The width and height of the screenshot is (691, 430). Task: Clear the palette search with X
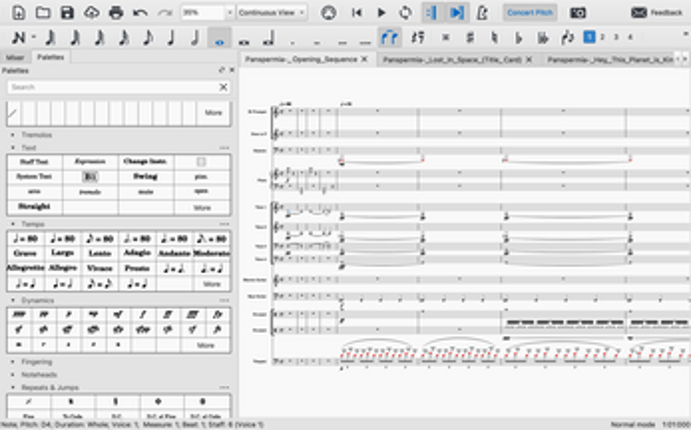click(223, 87)
